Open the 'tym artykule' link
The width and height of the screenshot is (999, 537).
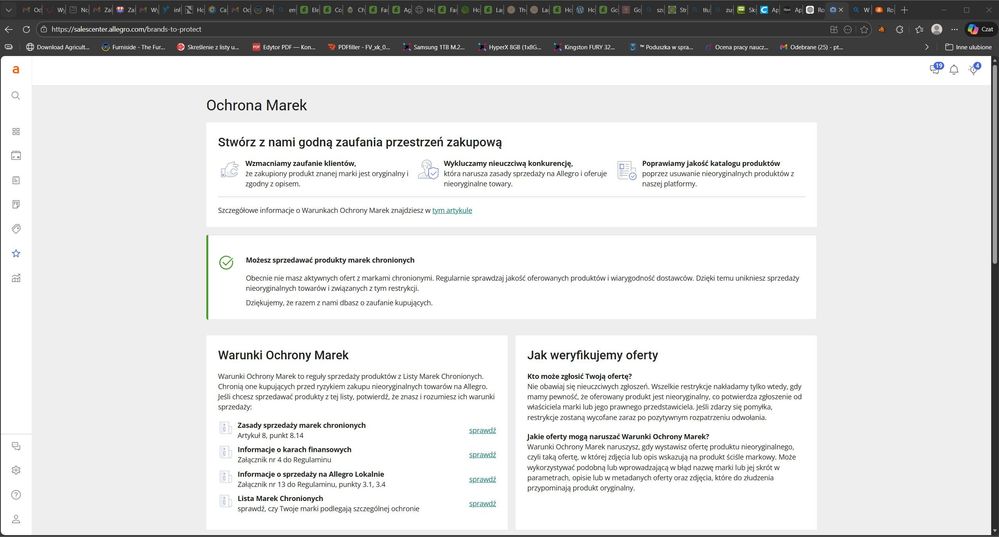click(452, 210)
